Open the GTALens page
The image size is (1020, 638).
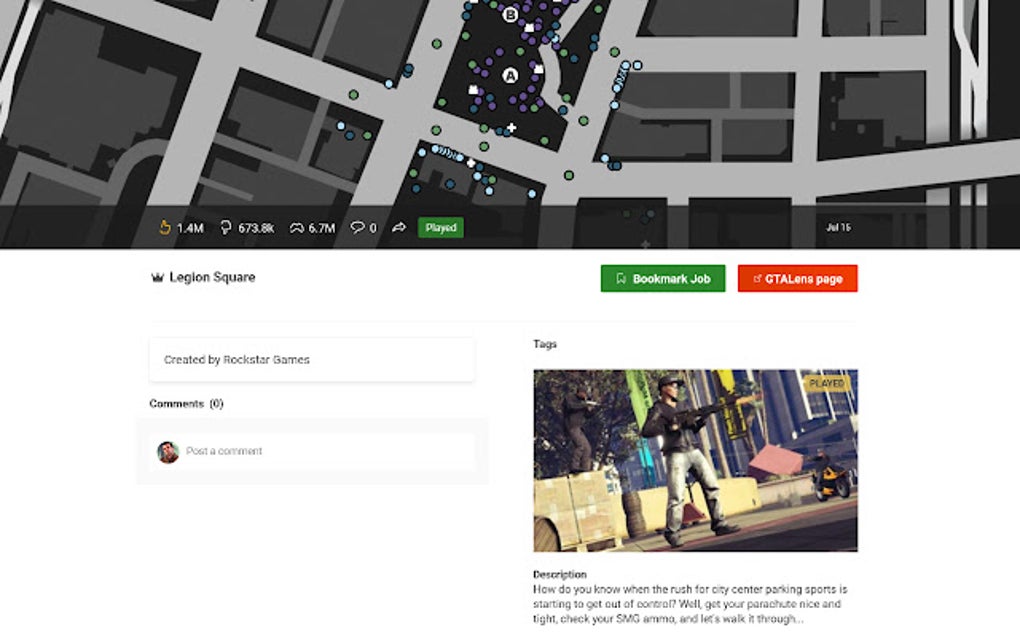(797, 279)
